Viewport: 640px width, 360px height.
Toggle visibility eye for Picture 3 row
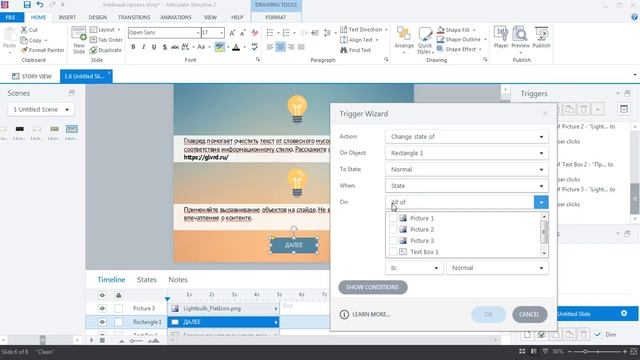(x=102, y=308)
